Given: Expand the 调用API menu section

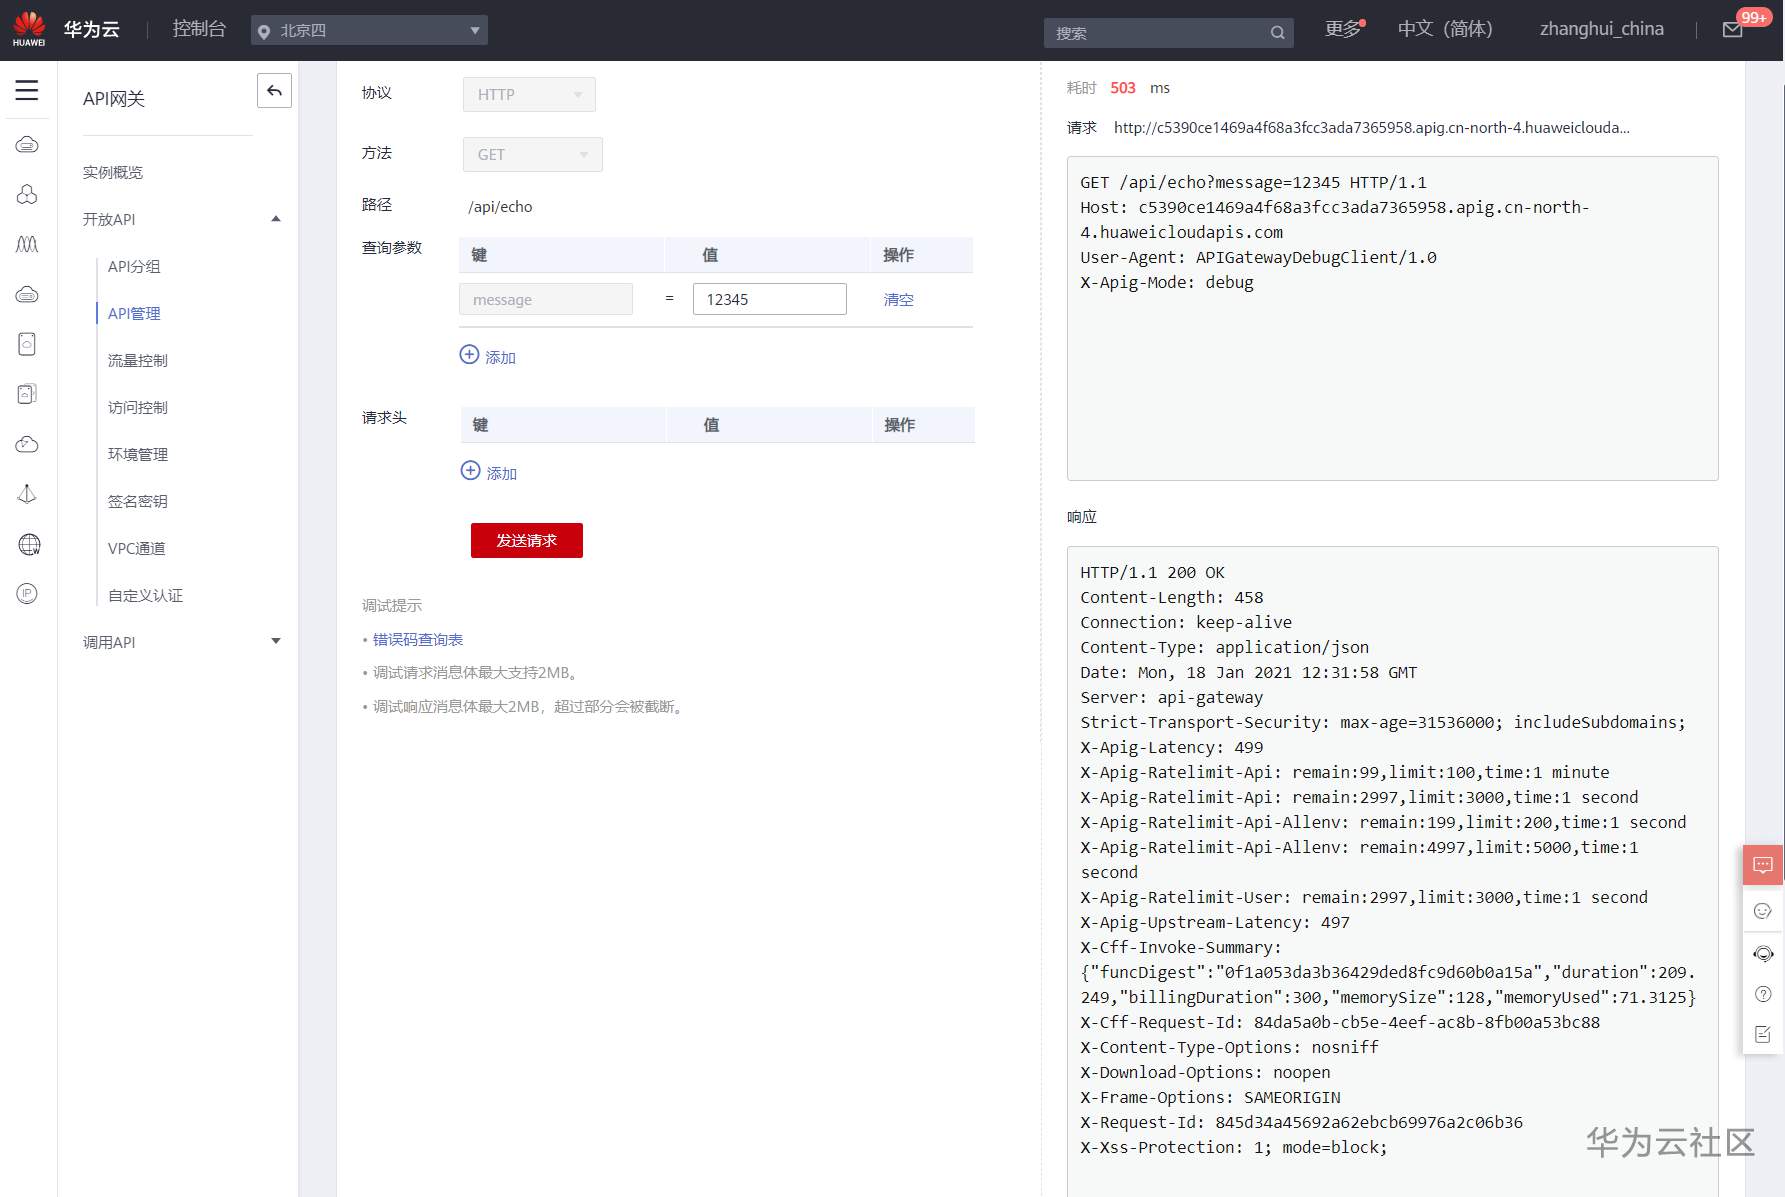Looking at the screenshot, I should [276, 642].
